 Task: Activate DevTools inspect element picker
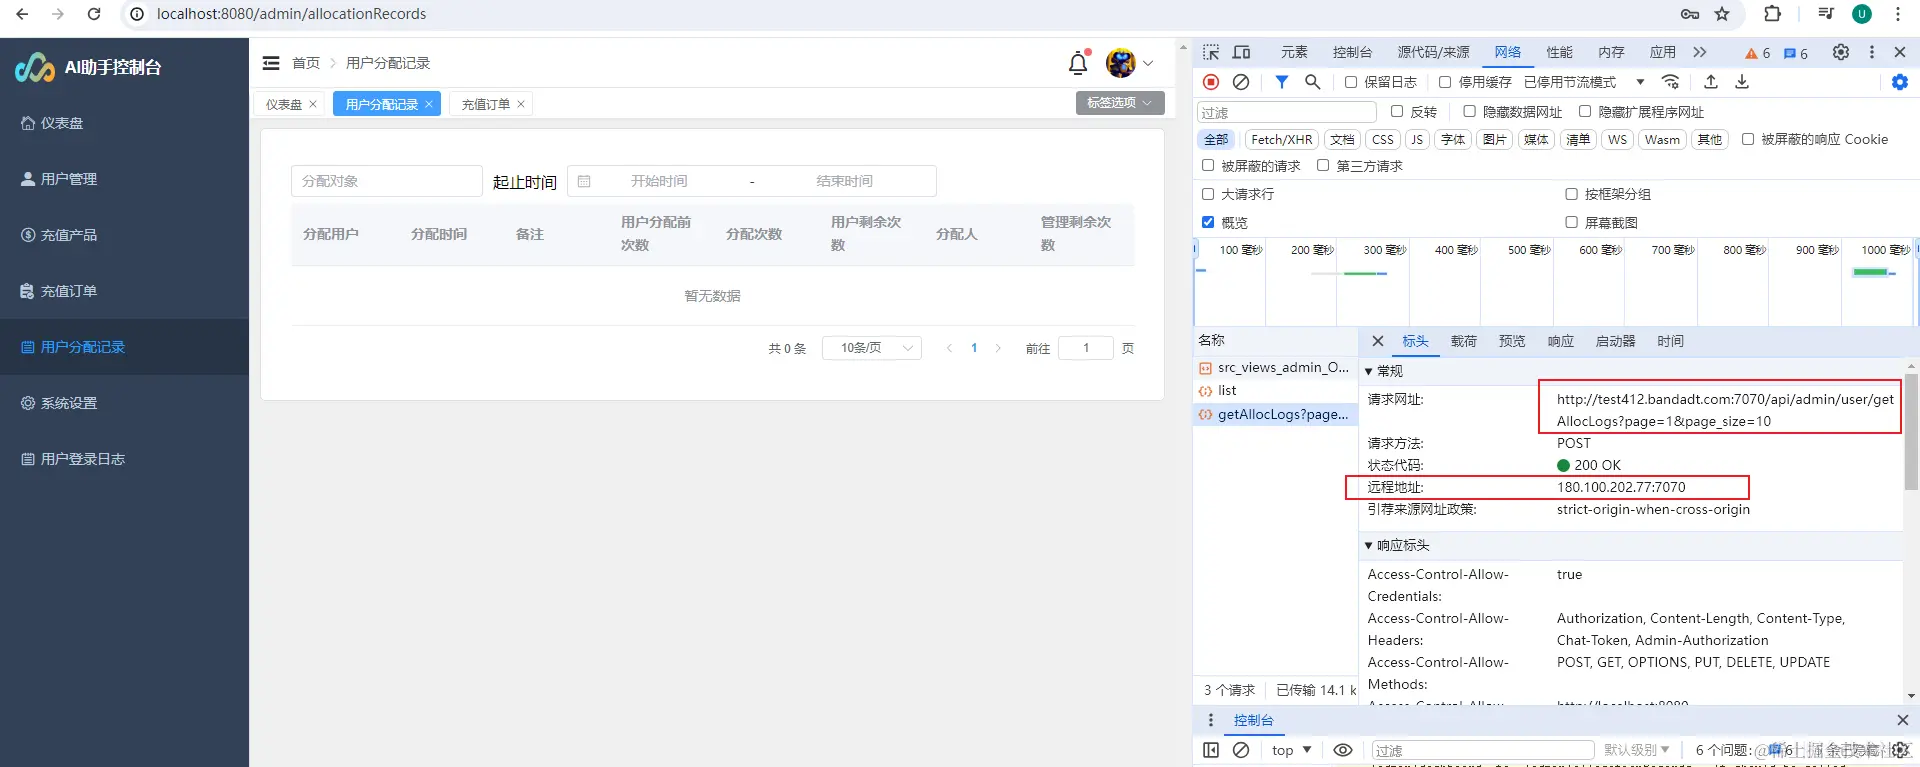click(1211, 52)
